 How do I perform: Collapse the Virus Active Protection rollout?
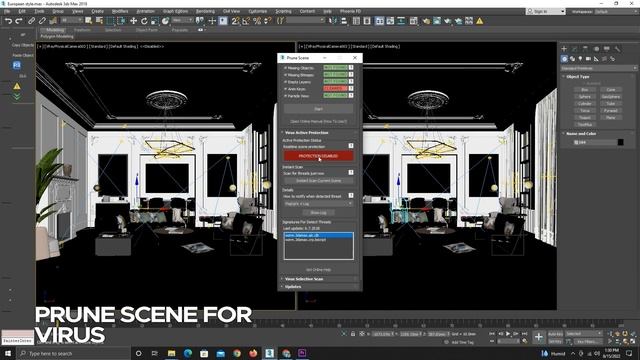306,133
